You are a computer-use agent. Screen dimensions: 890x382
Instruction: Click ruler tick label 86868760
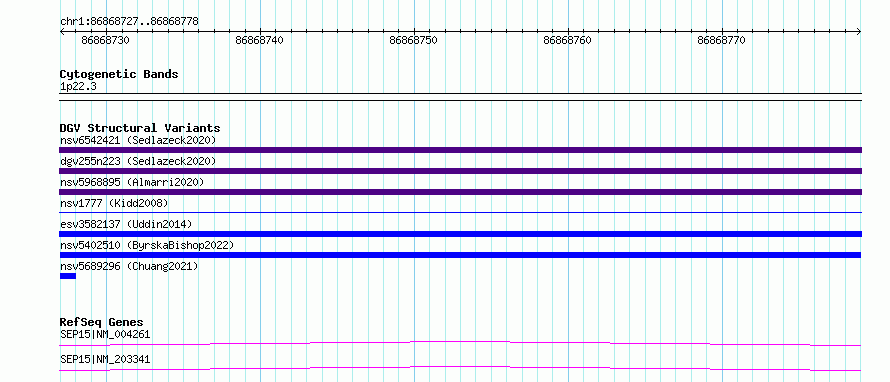click(568, 40)
